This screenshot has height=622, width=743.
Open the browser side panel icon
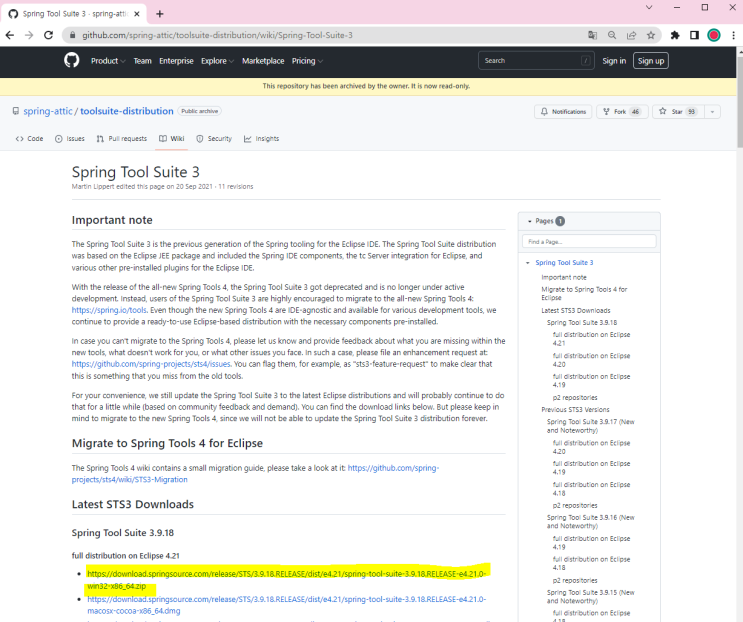click(694, 34)
